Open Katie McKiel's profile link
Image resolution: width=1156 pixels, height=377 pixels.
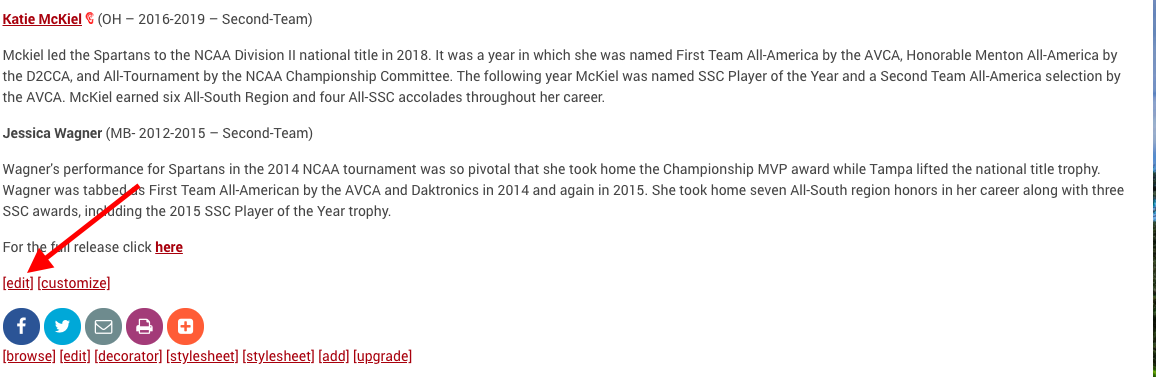[42, 19]
